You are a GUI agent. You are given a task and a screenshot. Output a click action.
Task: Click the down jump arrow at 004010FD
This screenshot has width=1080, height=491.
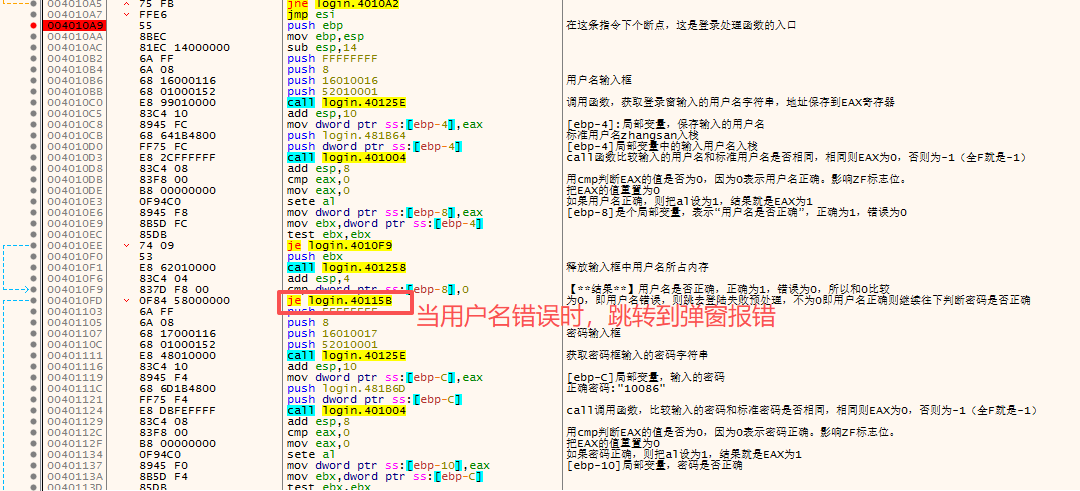click(x=125, y=300)
